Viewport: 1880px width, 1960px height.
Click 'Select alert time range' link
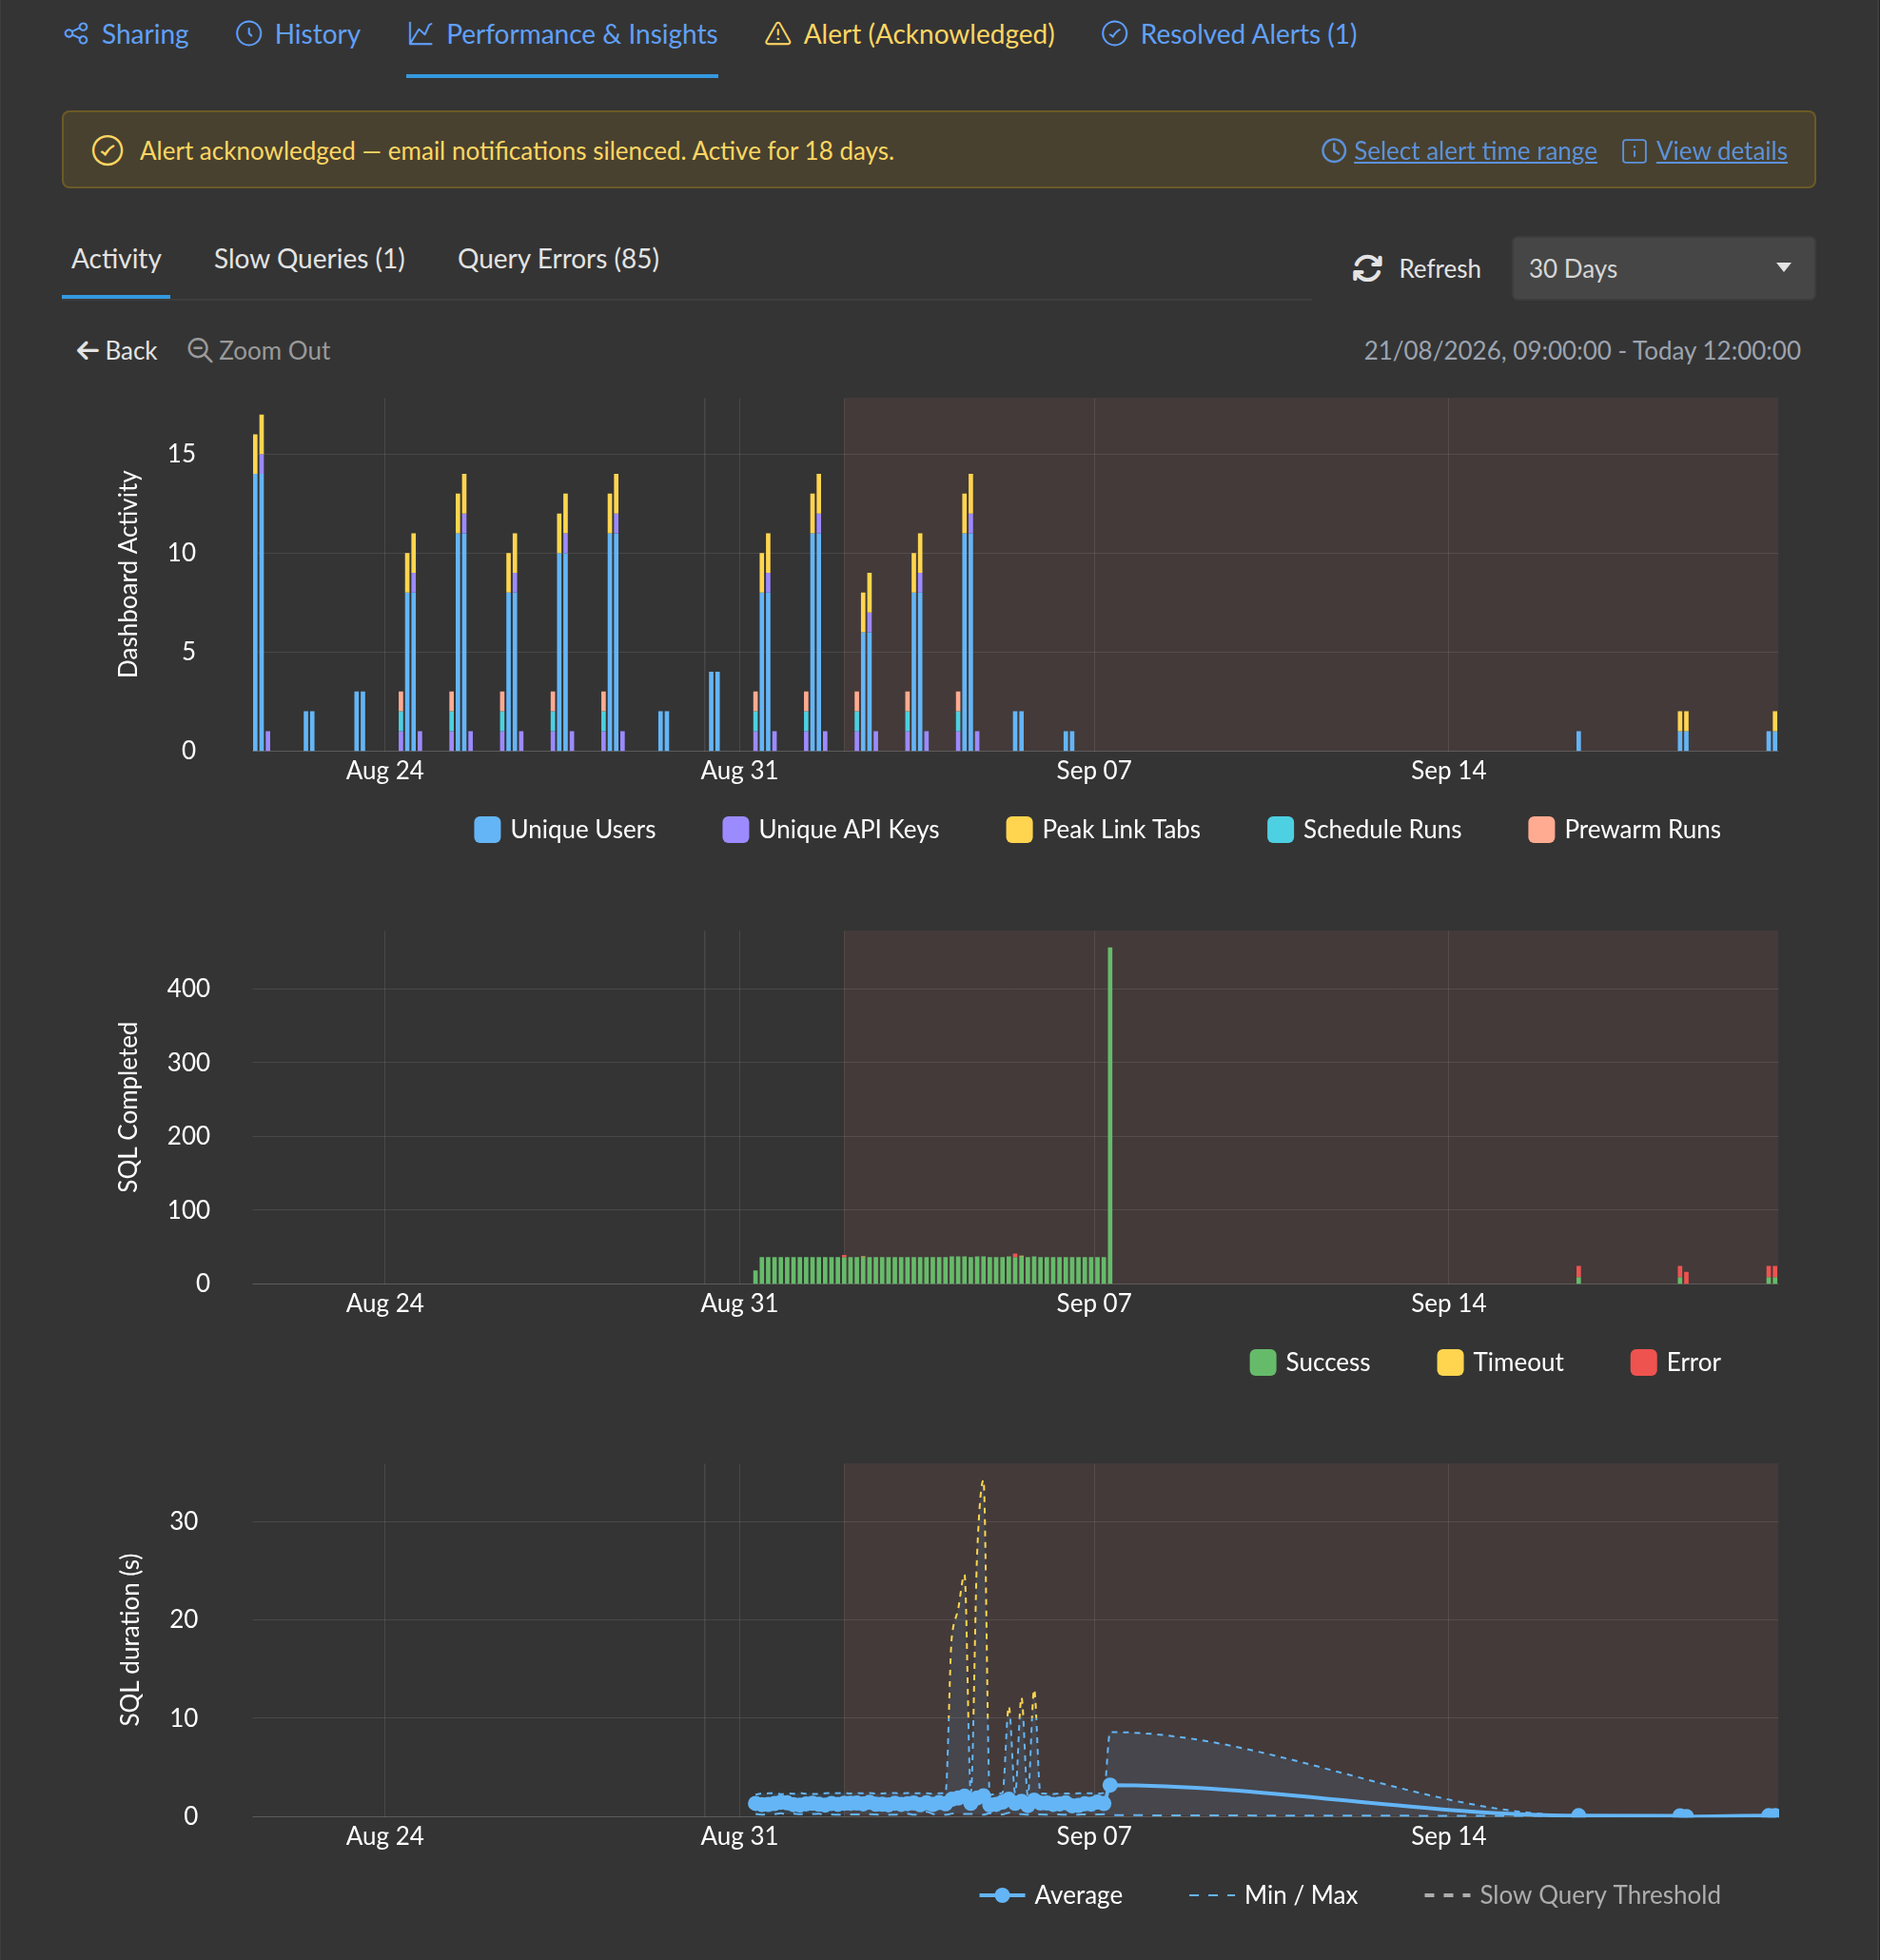click(1475, 151)
